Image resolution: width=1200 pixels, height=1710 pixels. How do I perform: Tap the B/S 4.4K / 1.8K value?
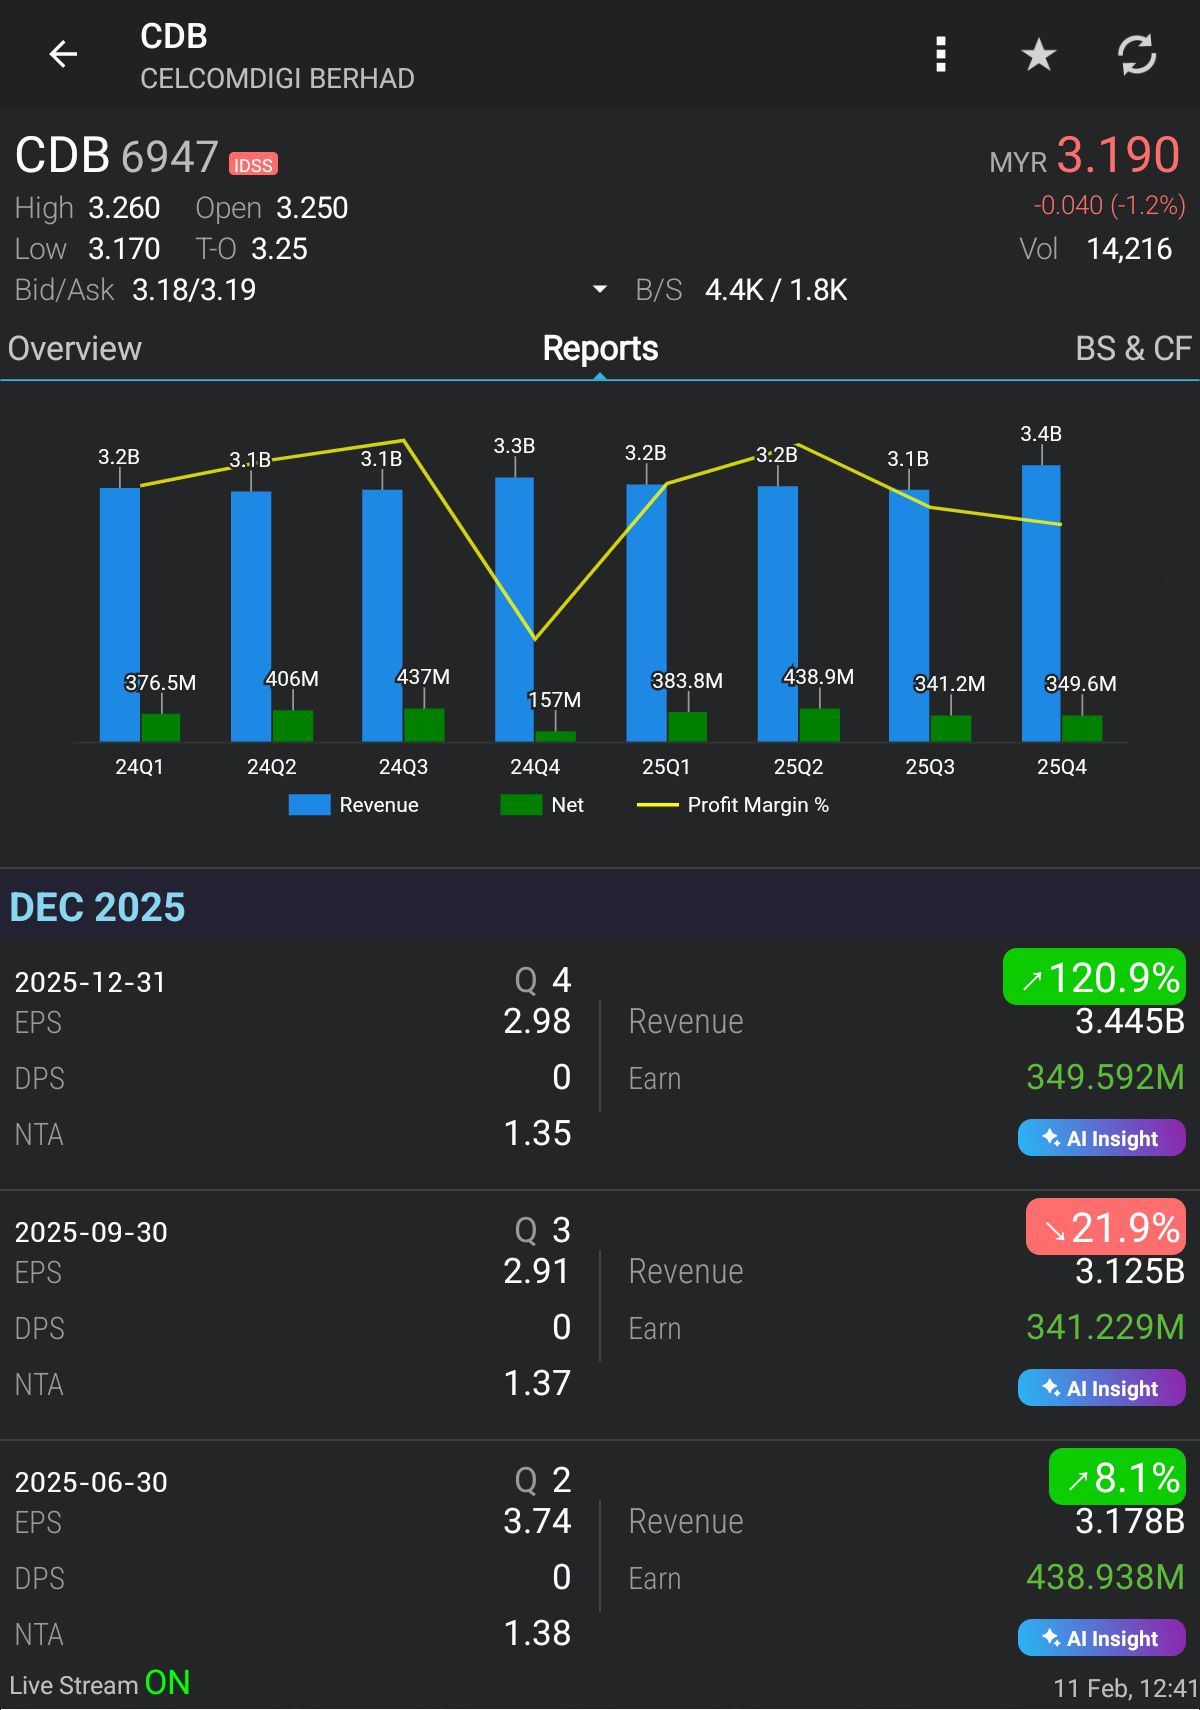tap(776, 290)
